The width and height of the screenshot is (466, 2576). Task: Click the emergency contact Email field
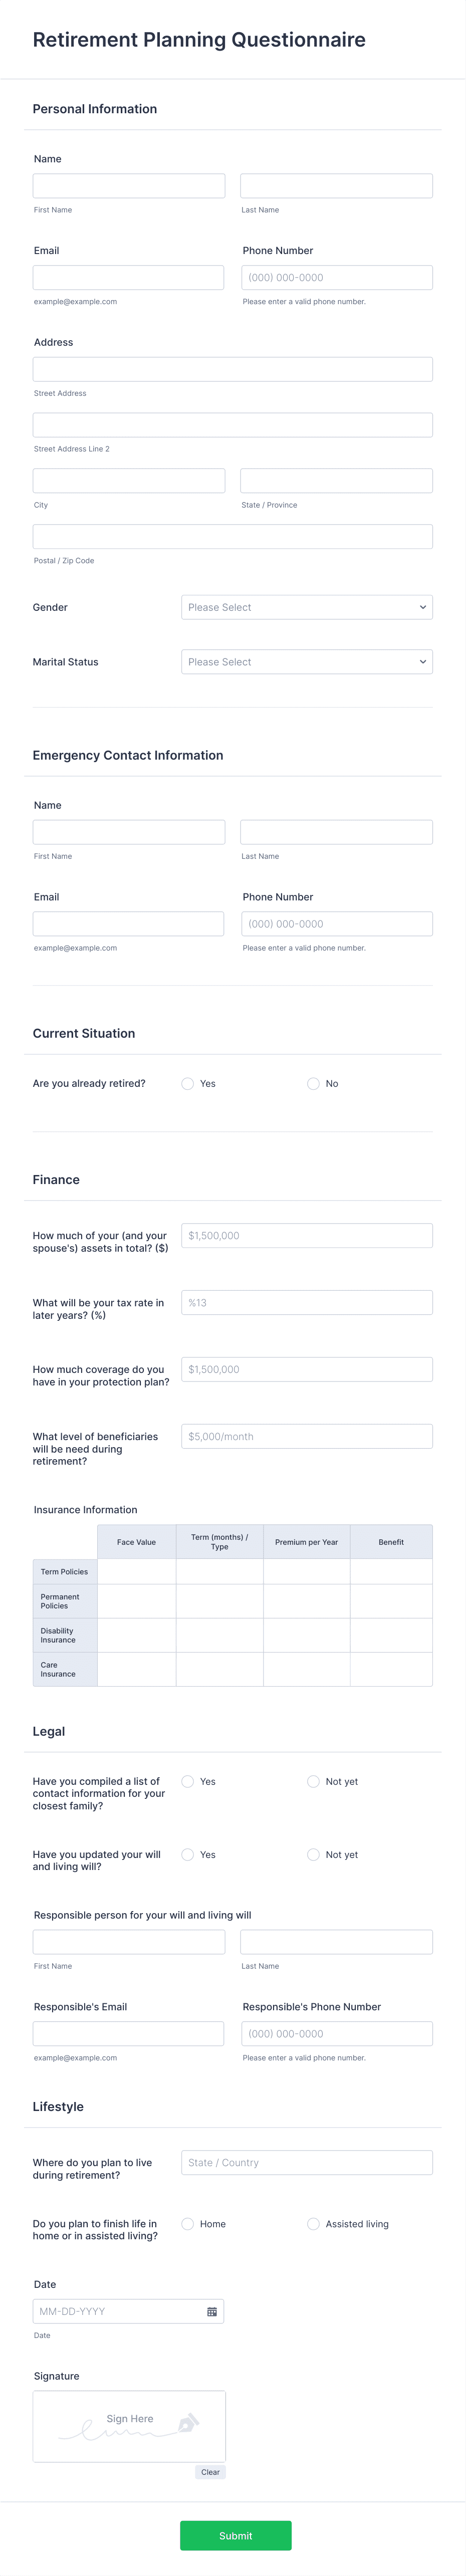128,923
